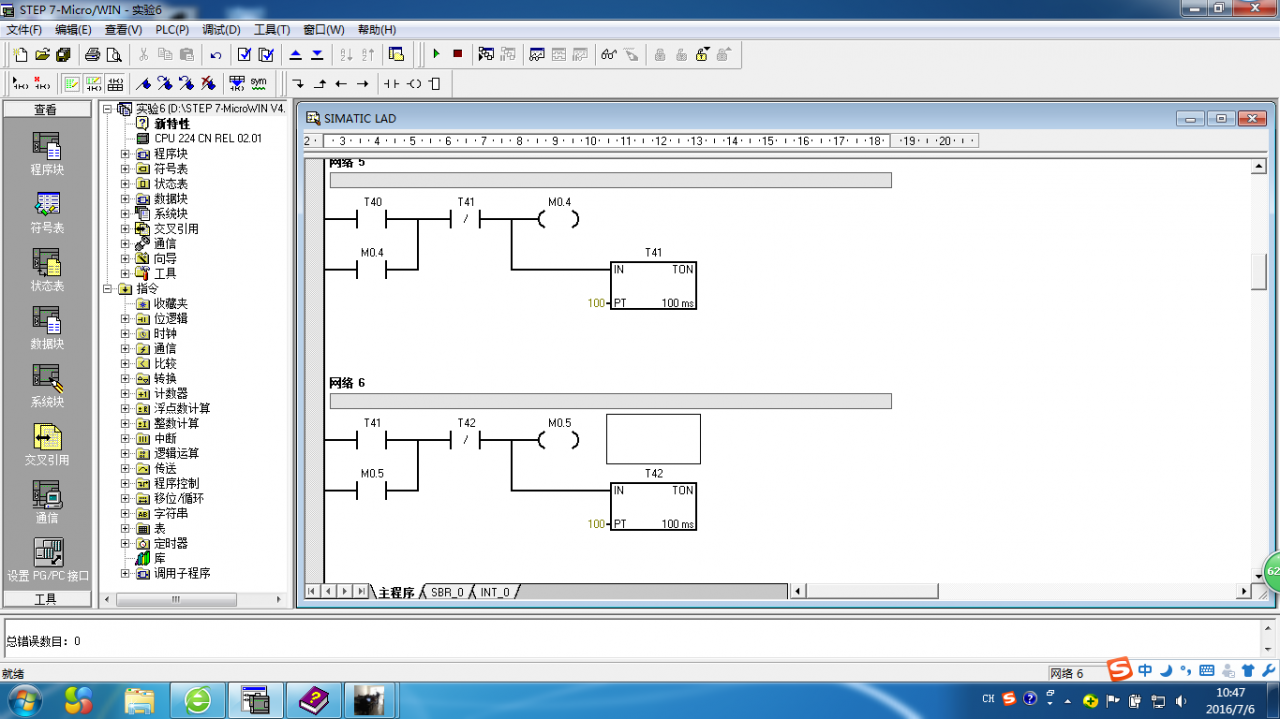1280x719 pixels.
Task: Expand the 符号表 tree node
Action: 125,169
